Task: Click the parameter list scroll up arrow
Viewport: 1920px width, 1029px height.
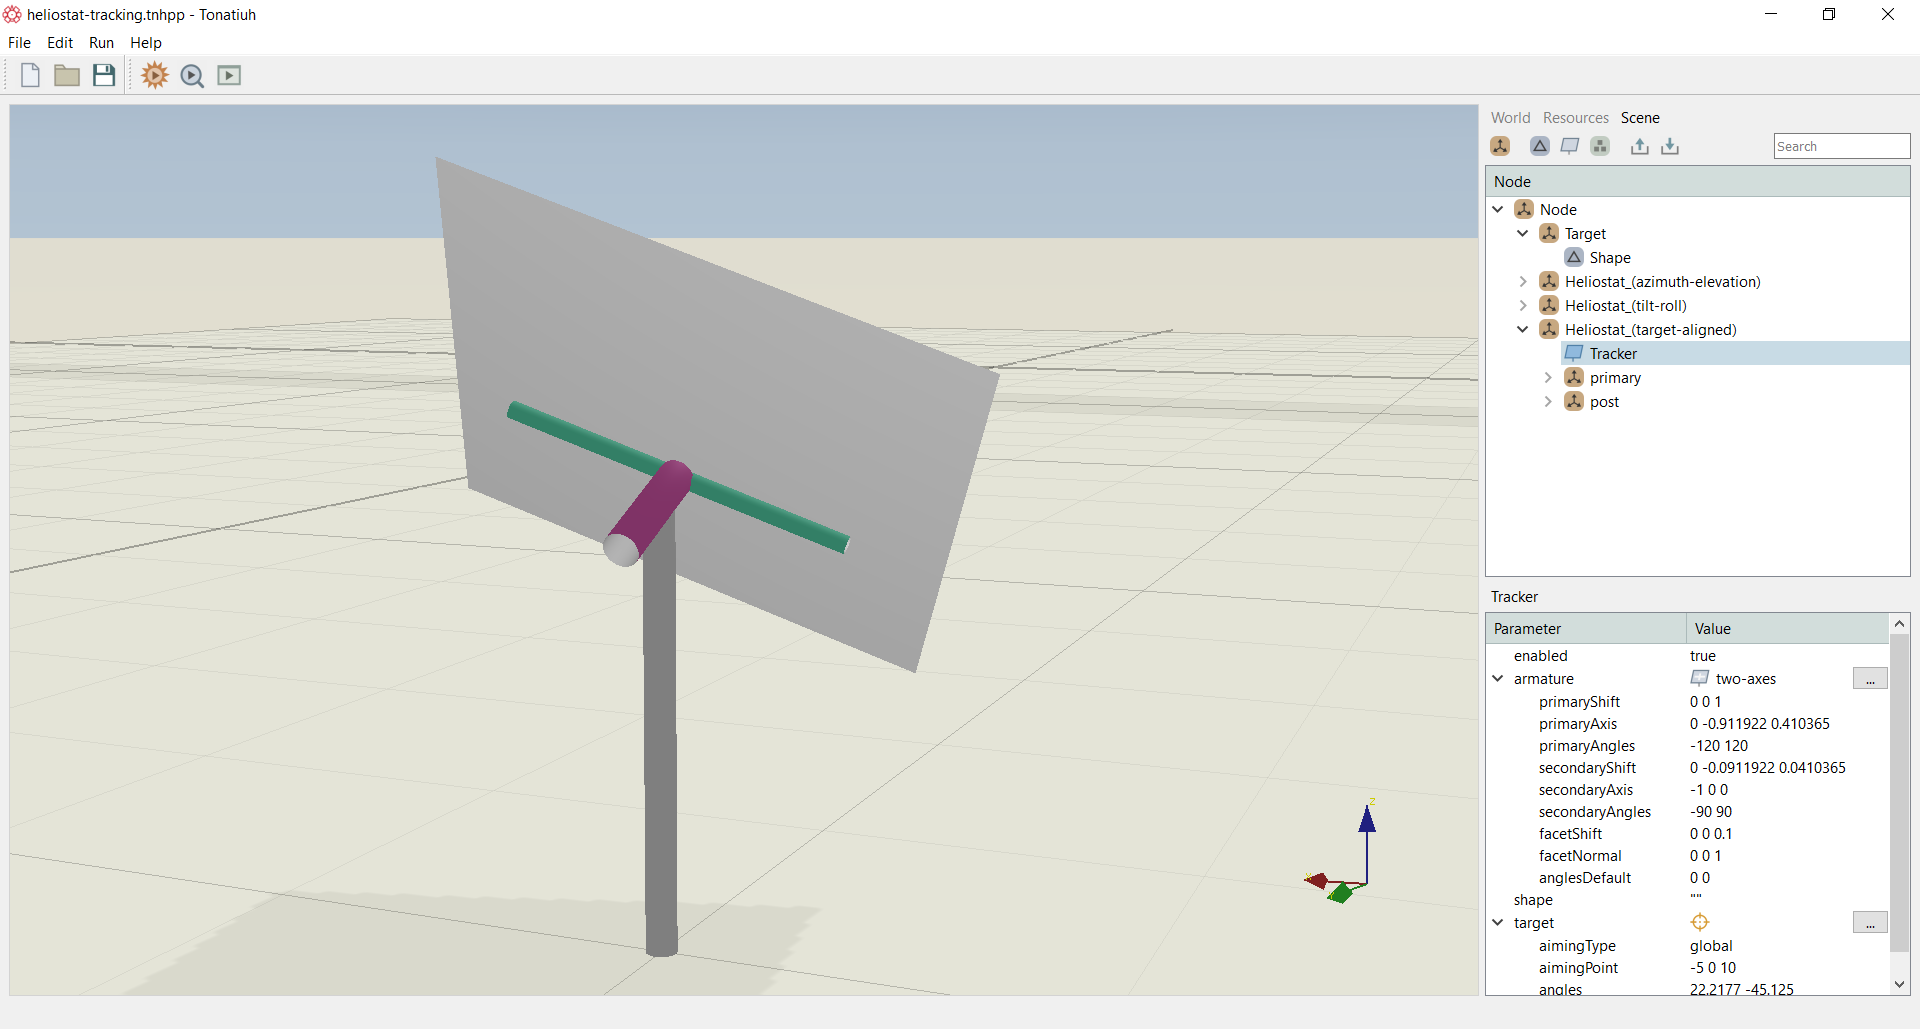Action: 1900,624
